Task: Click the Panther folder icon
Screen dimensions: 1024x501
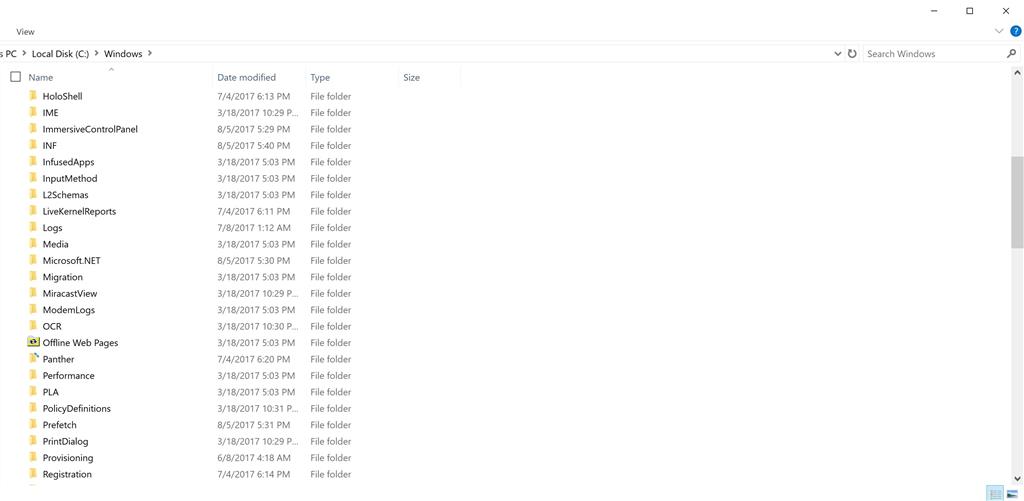Action: point(34,359)
